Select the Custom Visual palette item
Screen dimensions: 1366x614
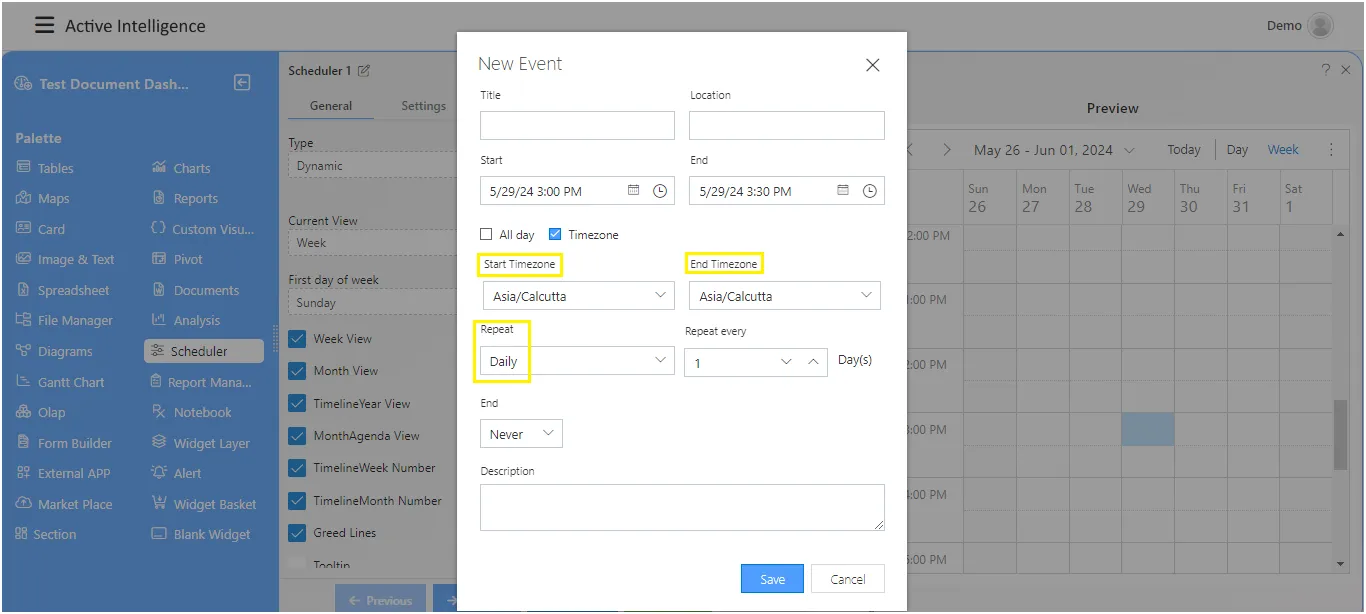coord(203,229)
